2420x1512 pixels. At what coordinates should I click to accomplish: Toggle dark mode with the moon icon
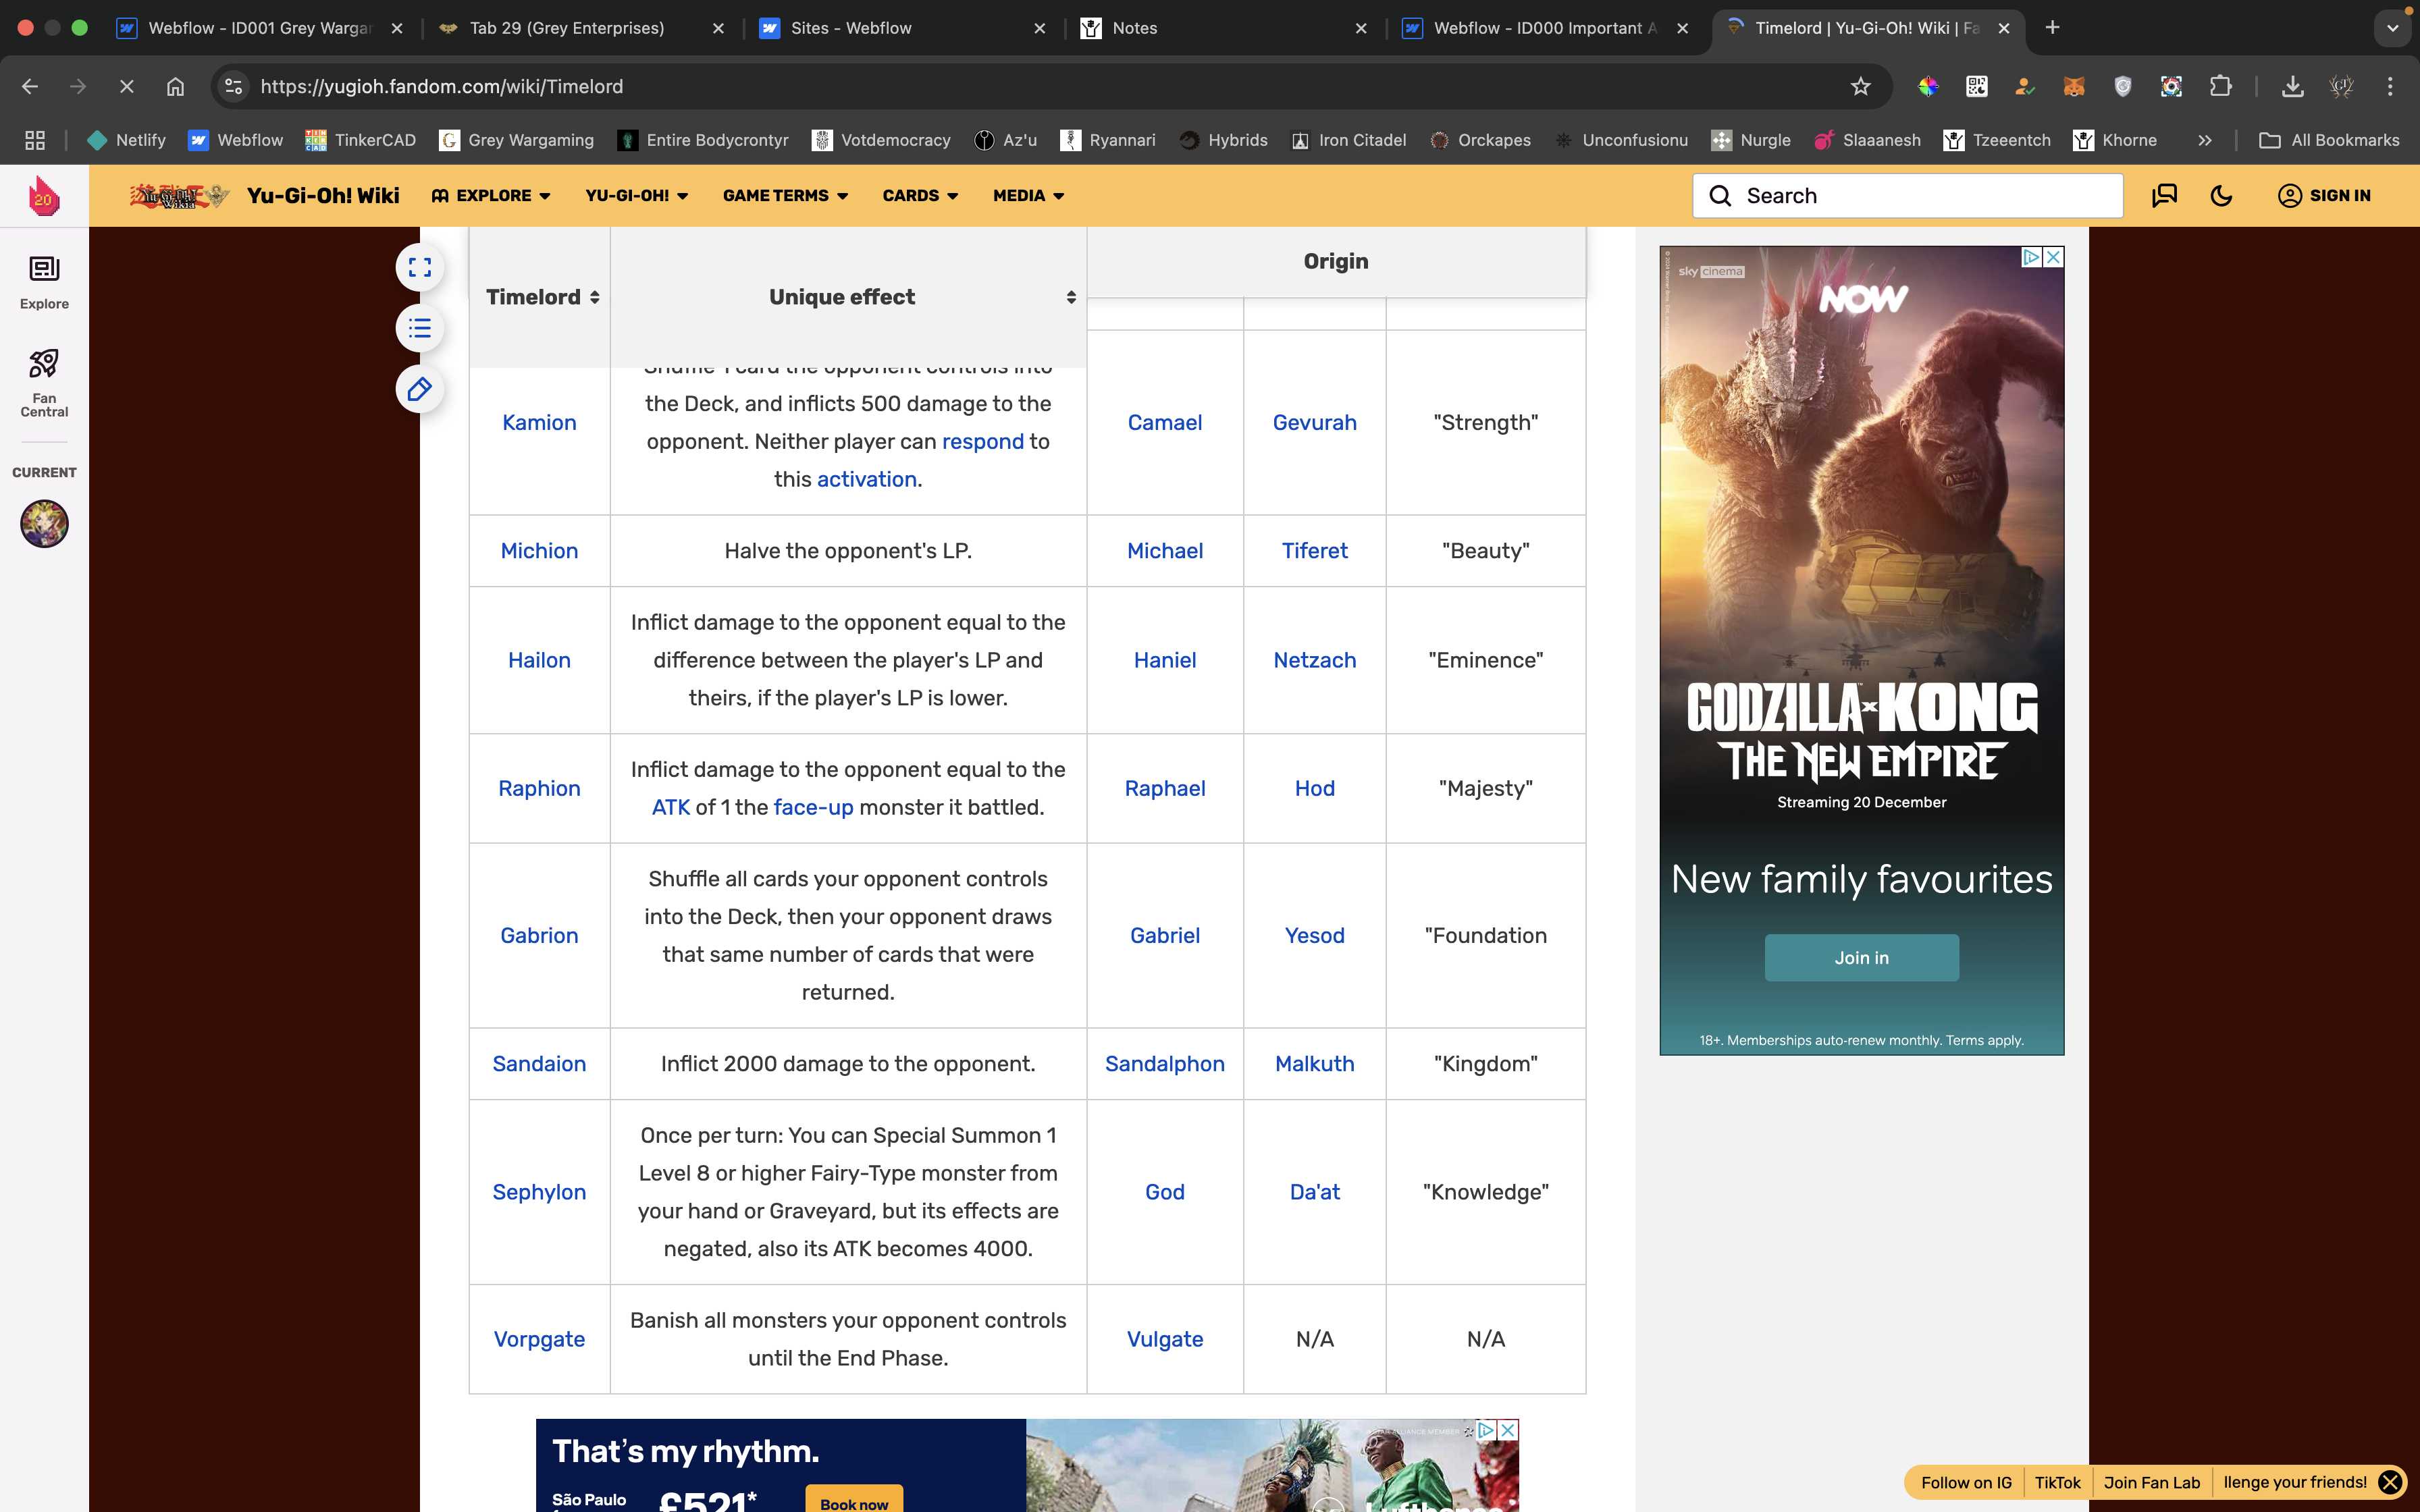pos(2221,196)
